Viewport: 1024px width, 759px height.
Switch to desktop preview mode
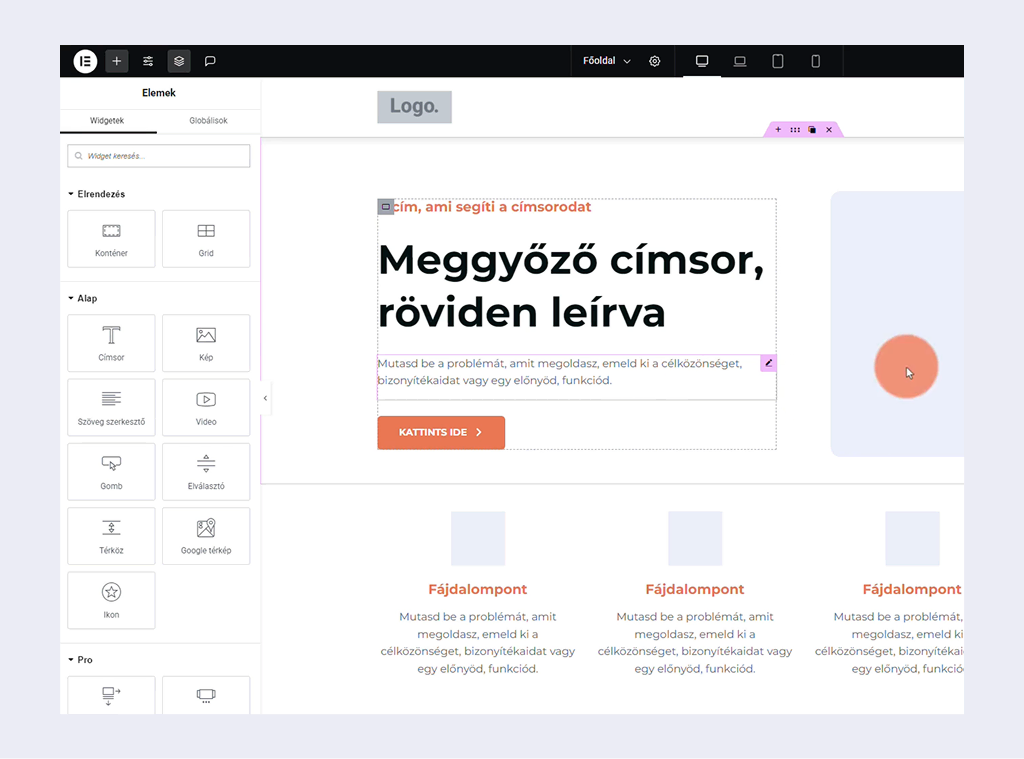702,61
